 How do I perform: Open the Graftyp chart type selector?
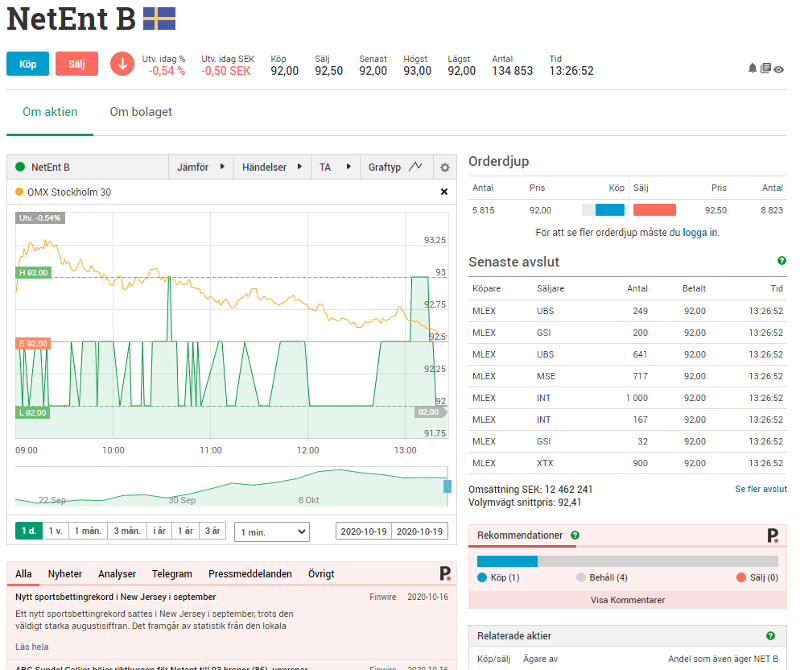point(396,167)
